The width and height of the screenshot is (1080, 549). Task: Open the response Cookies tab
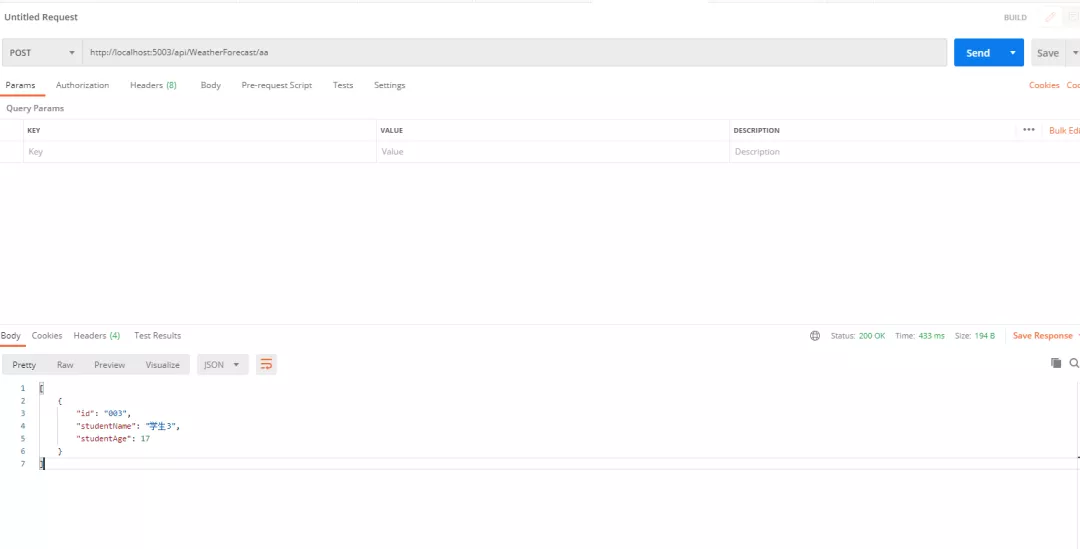[47, 335]
